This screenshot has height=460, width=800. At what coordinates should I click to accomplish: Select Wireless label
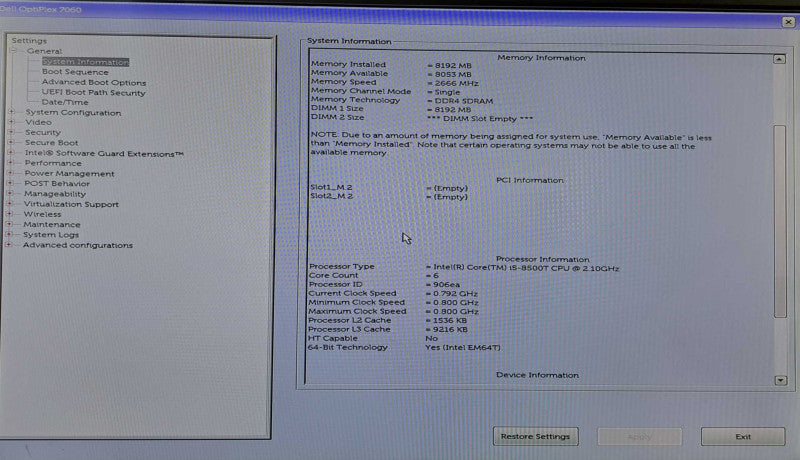tap(42, 214)
